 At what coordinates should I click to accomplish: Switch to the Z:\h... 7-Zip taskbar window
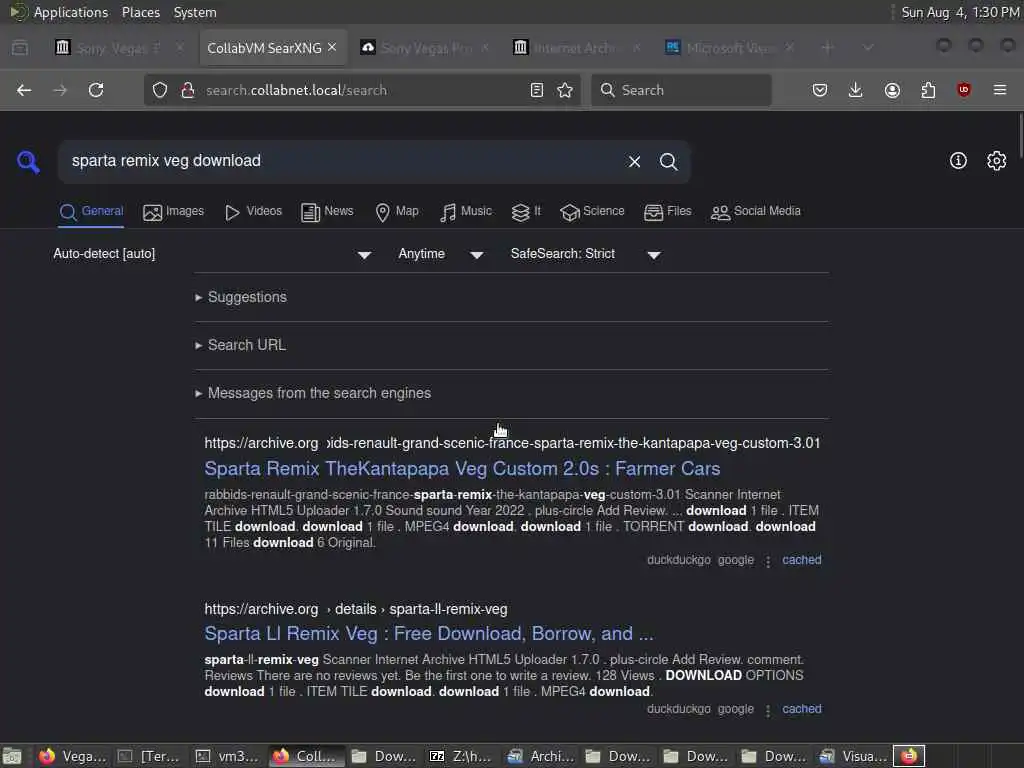462,756
